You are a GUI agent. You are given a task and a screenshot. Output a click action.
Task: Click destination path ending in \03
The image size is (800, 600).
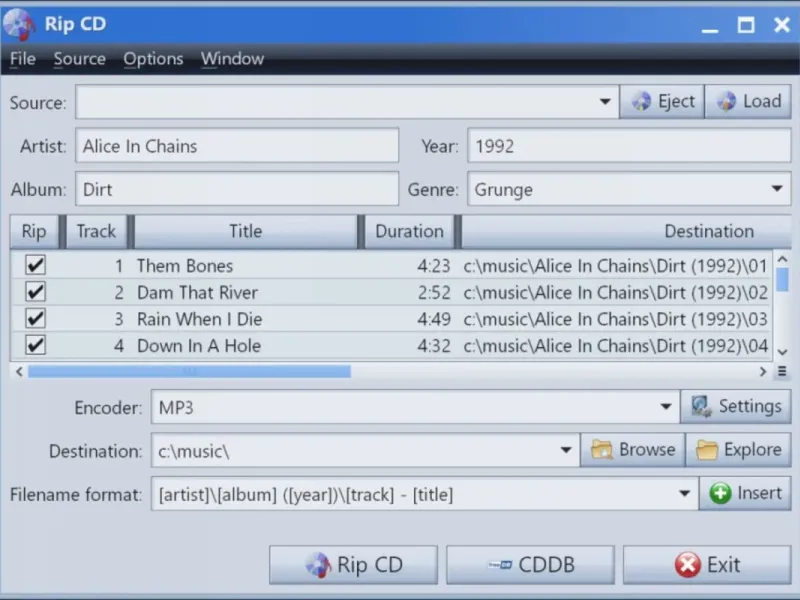click(615, 319)
